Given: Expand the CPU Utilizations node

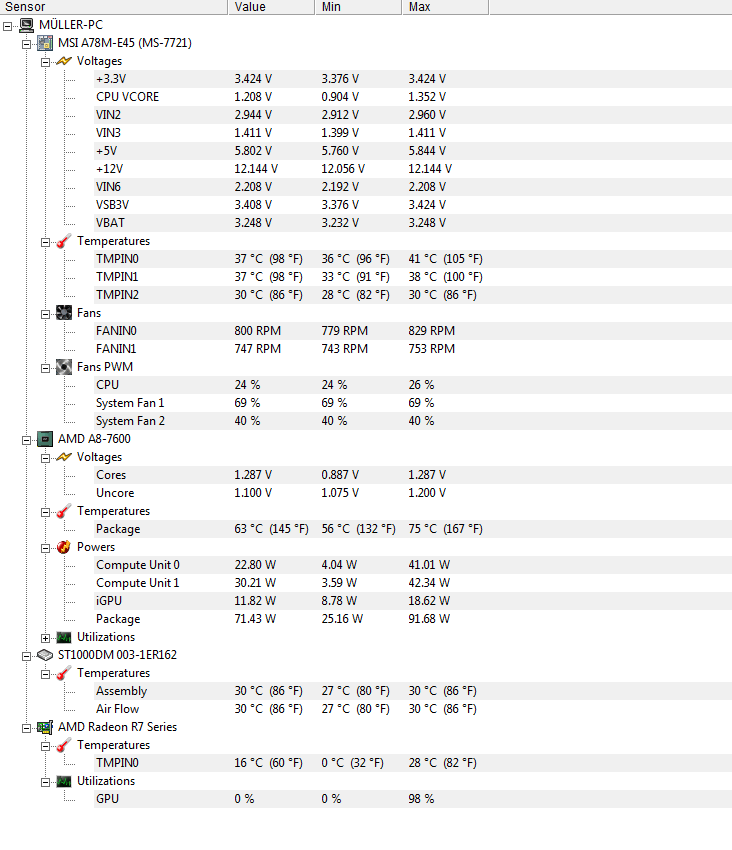Looking at the screenshot, I should pos(46,638).
